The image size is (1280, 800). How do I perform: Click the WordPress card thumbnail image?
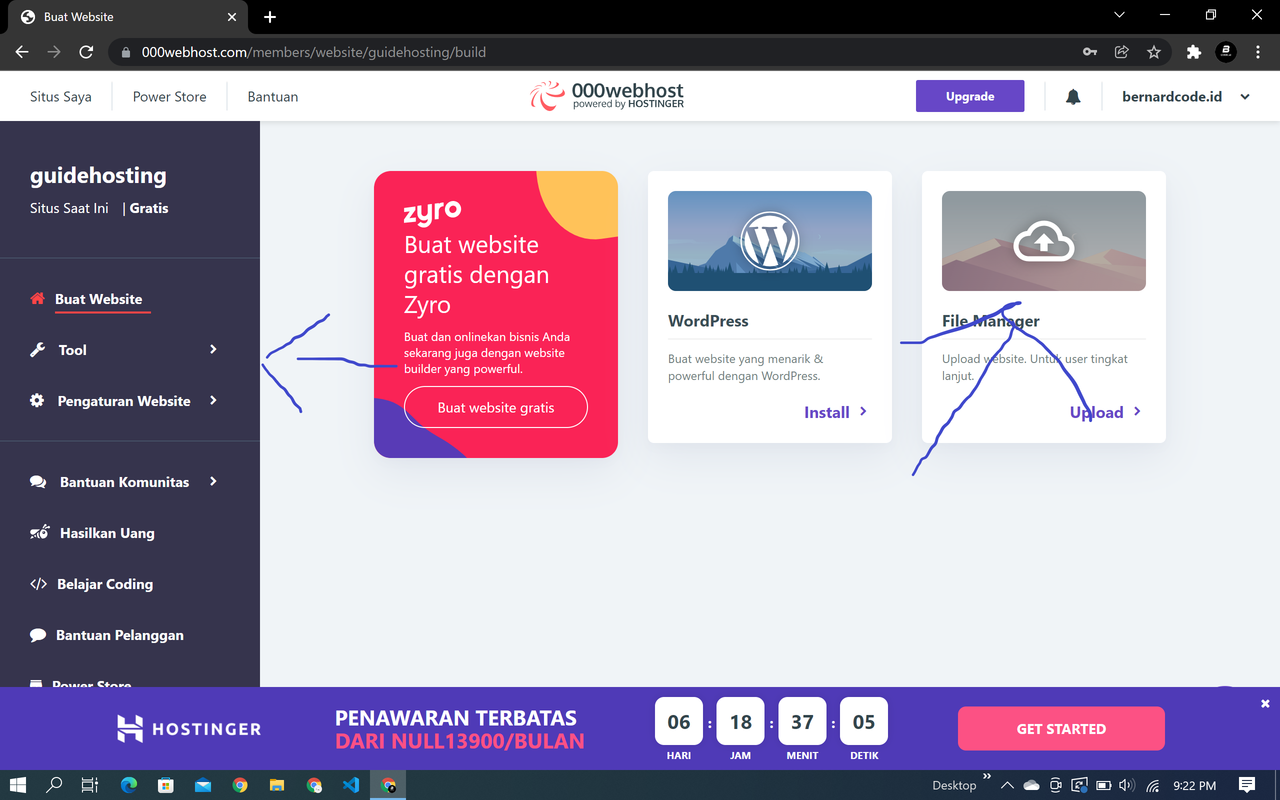(x=770, y=241)
